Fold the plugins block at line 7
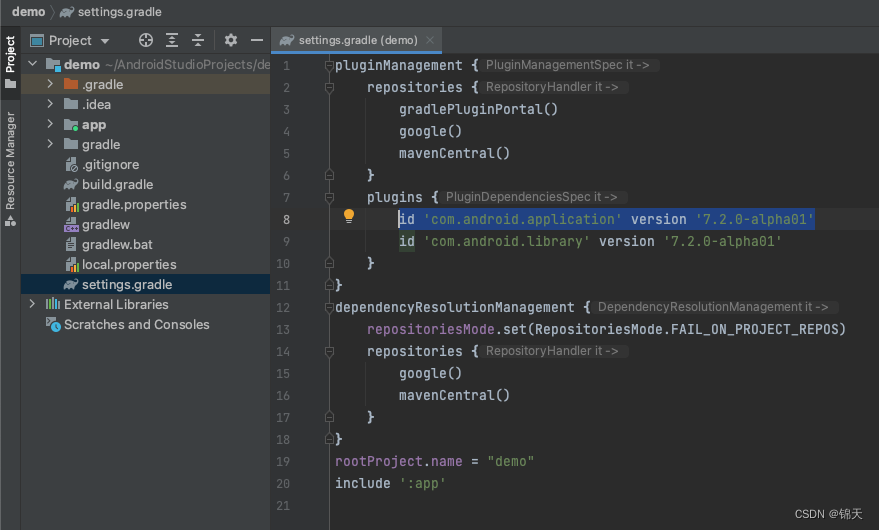879x530 pixels. click(x=329, y=197)
